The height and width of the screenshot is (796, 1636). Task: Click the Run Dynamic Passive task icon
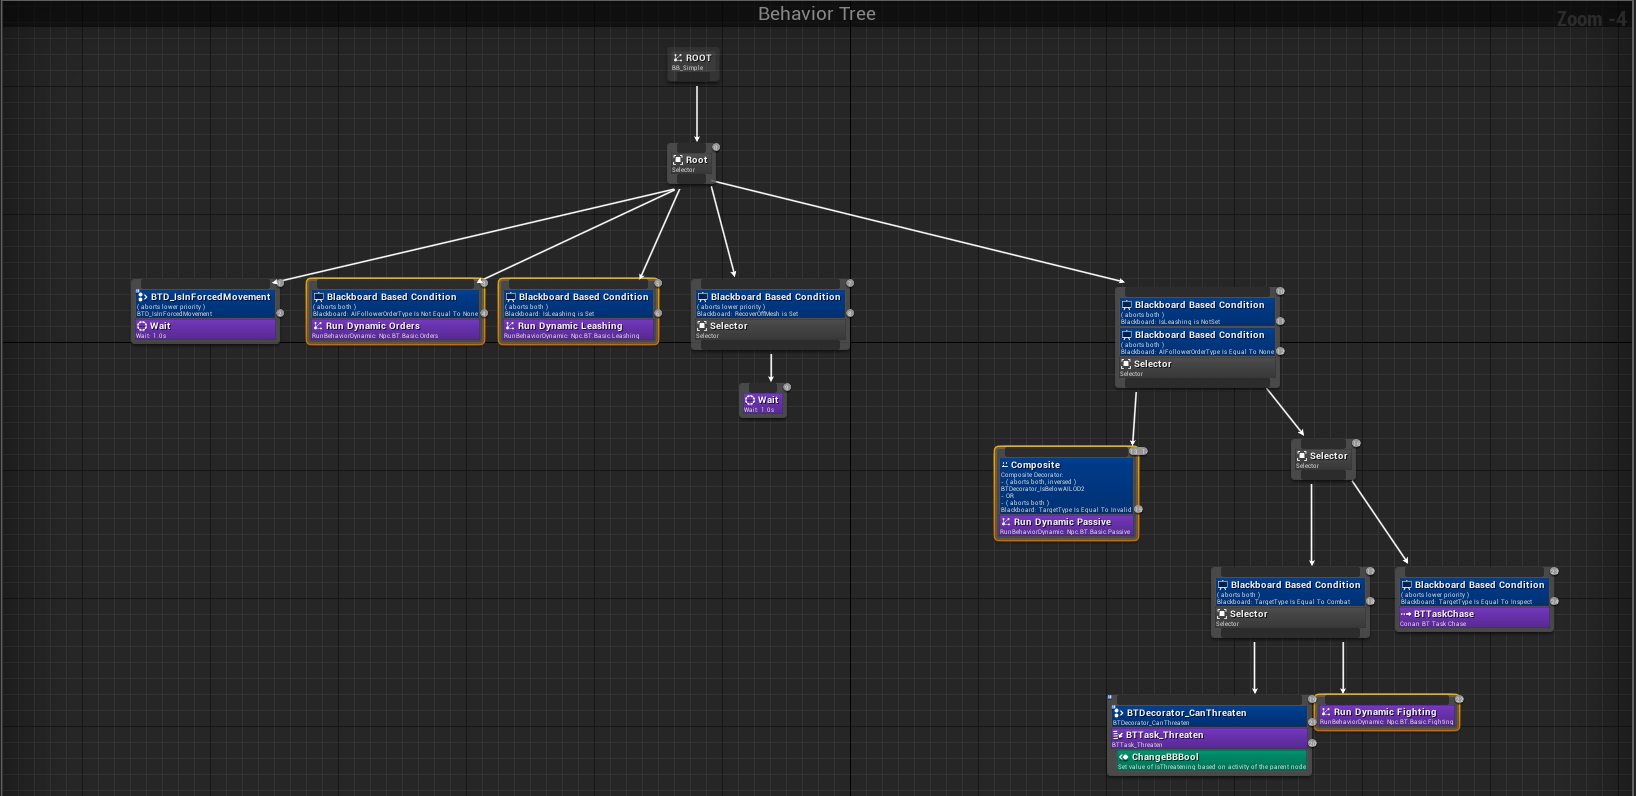(x=1006, y=522)
